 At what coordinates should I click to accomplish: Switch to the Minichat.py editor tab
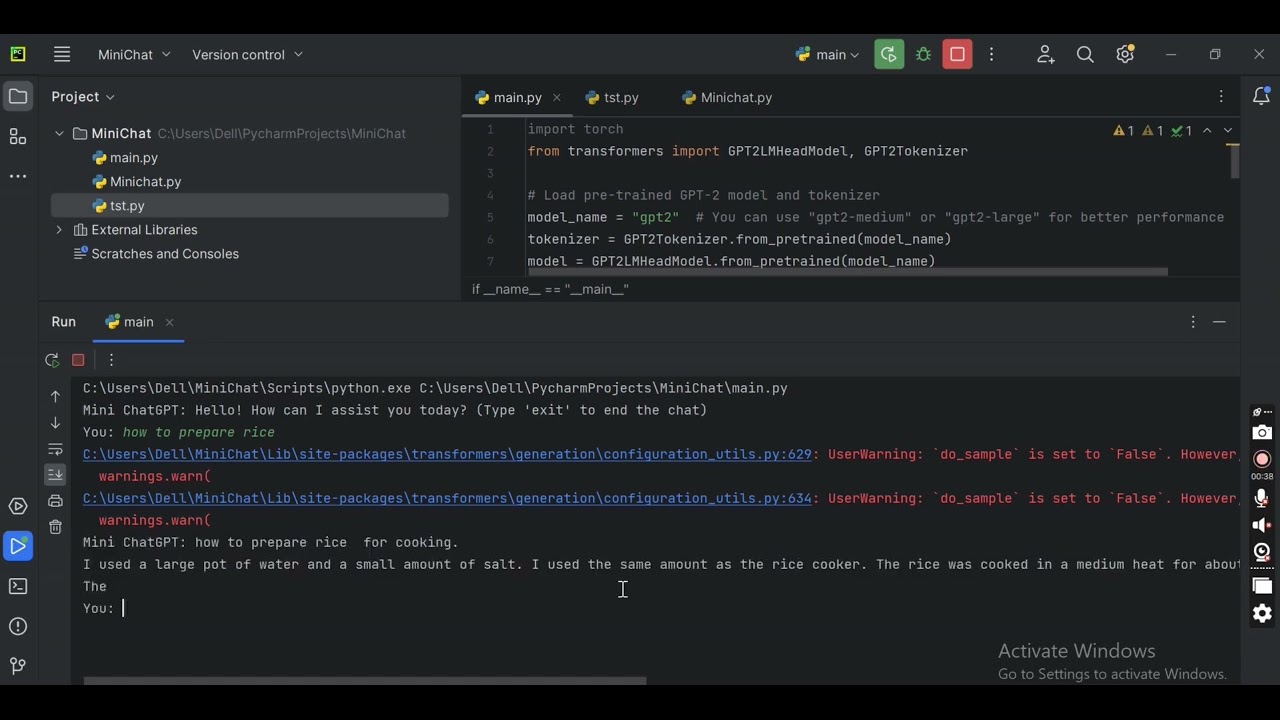coord(727,98)
